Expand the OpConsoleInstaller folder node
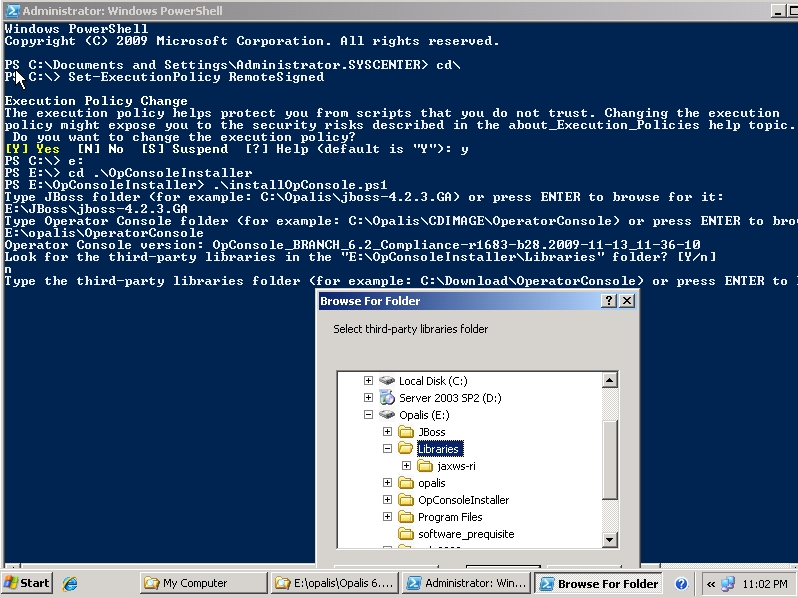The width and height of the screenshot is (798, 598). [387, 500]
